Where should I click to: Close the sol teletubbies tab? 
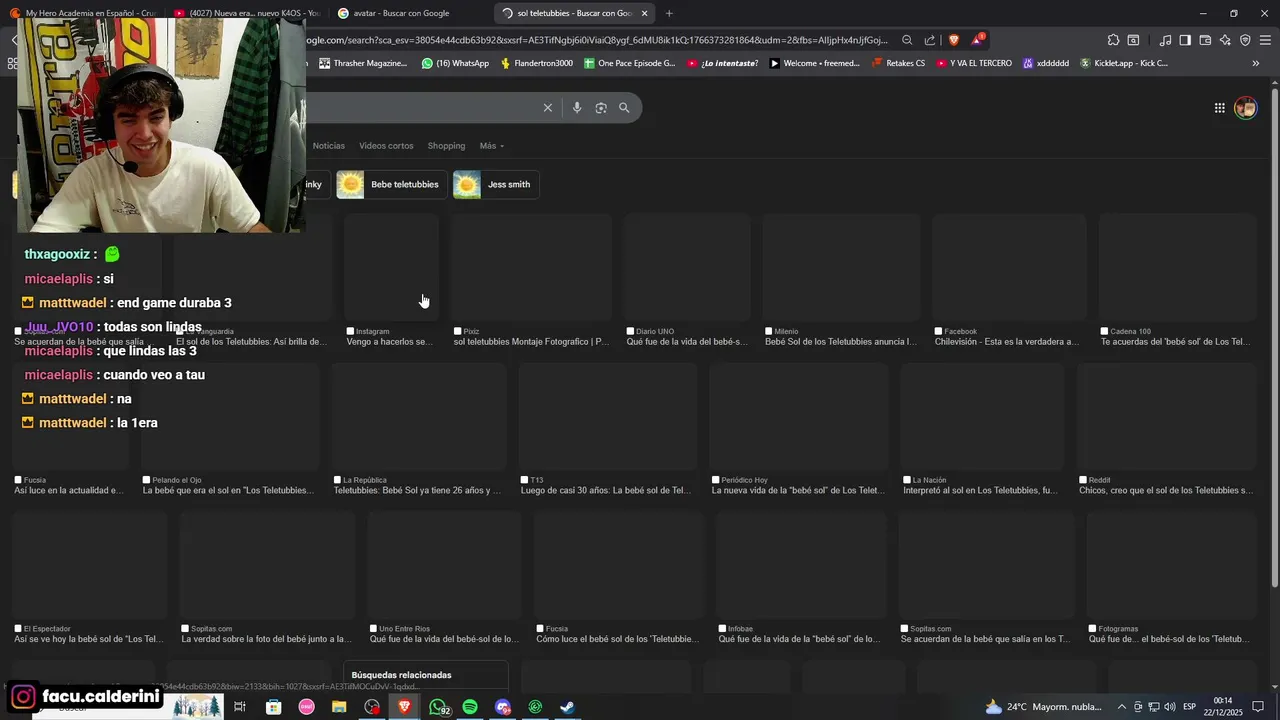(644, 13)
